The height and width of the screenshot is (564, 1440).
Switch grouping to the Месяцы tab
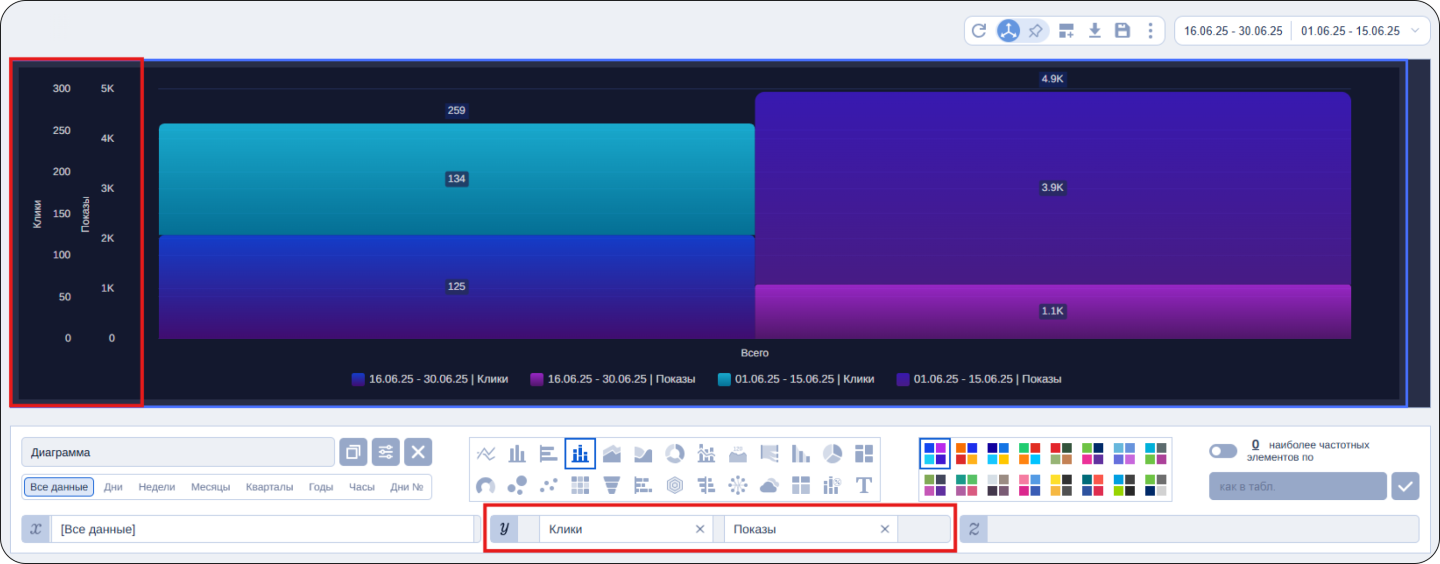210,487
